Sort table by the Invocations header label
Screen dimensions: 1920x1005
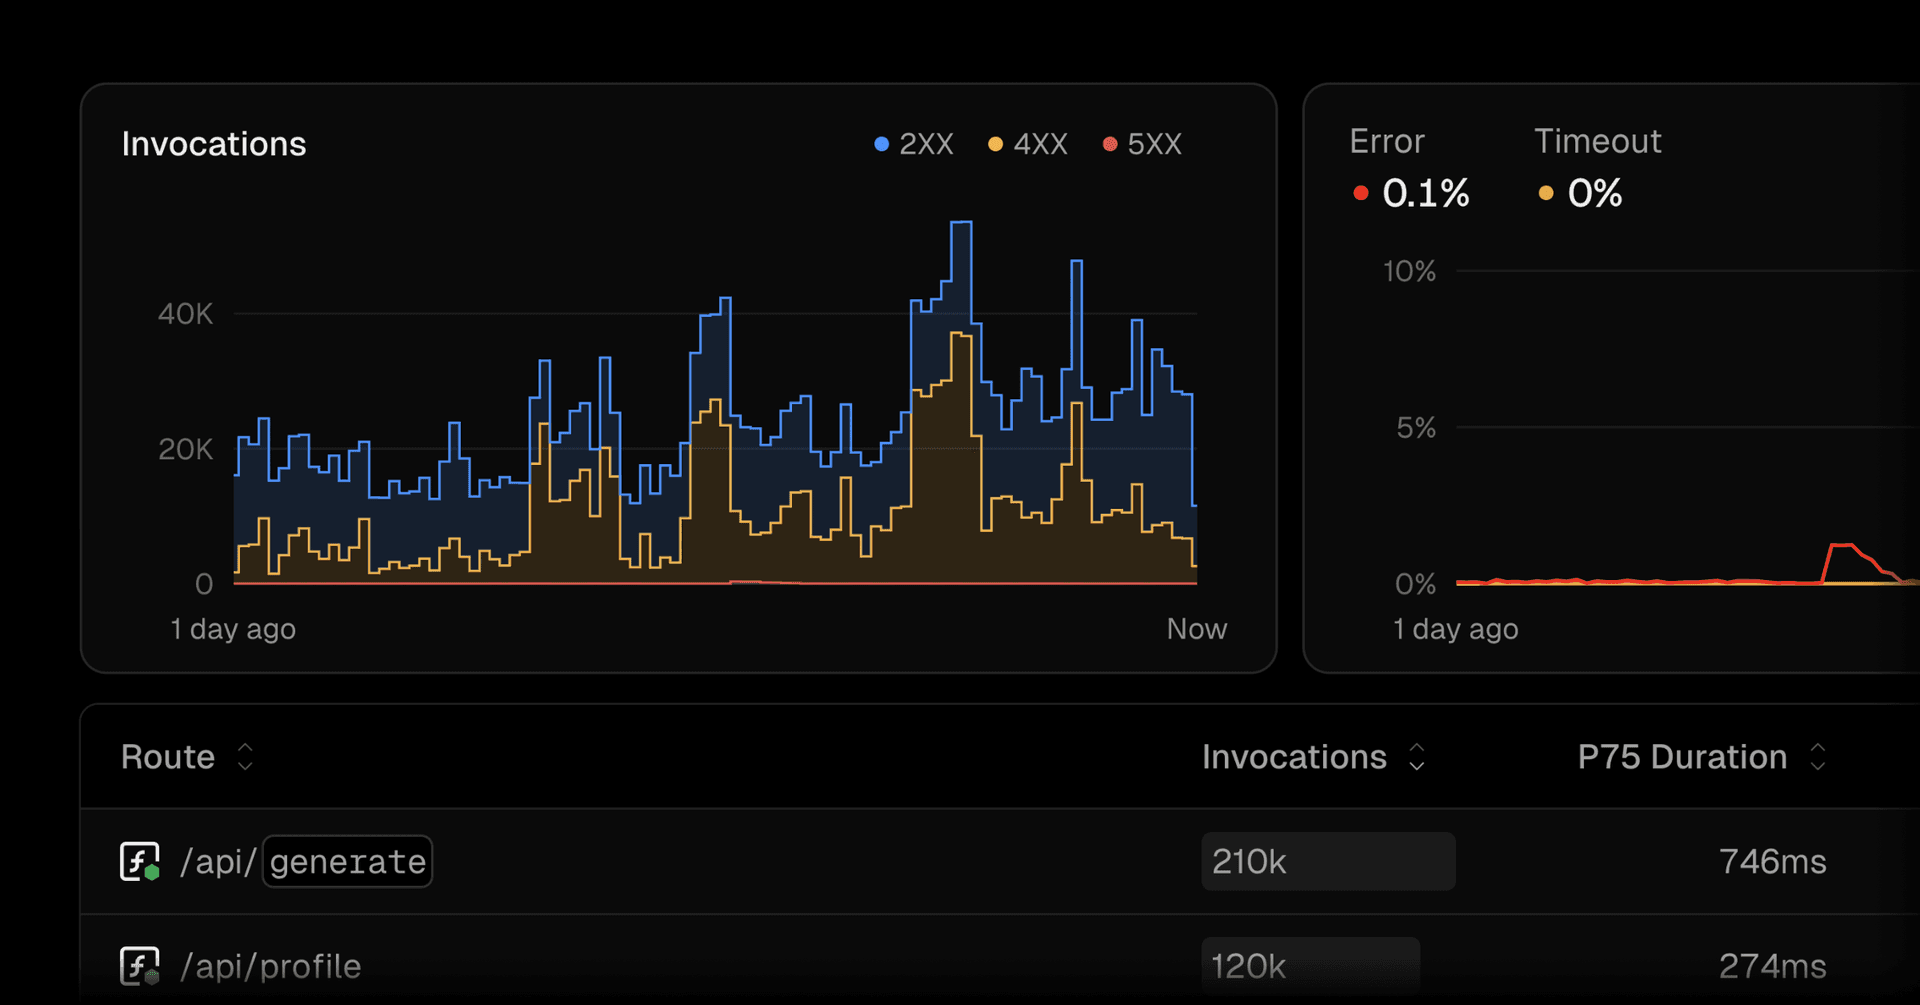click(x=1294, y=757)
